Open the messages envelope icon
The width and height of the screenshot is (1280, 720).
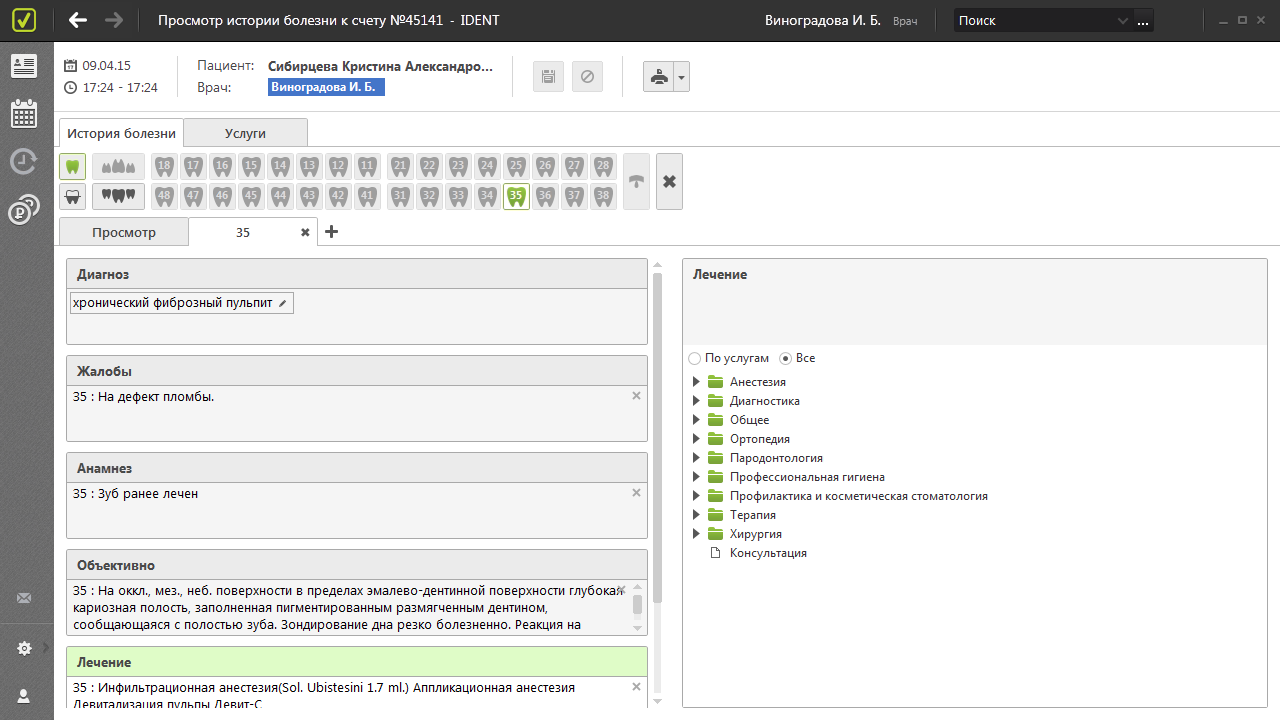24,599
